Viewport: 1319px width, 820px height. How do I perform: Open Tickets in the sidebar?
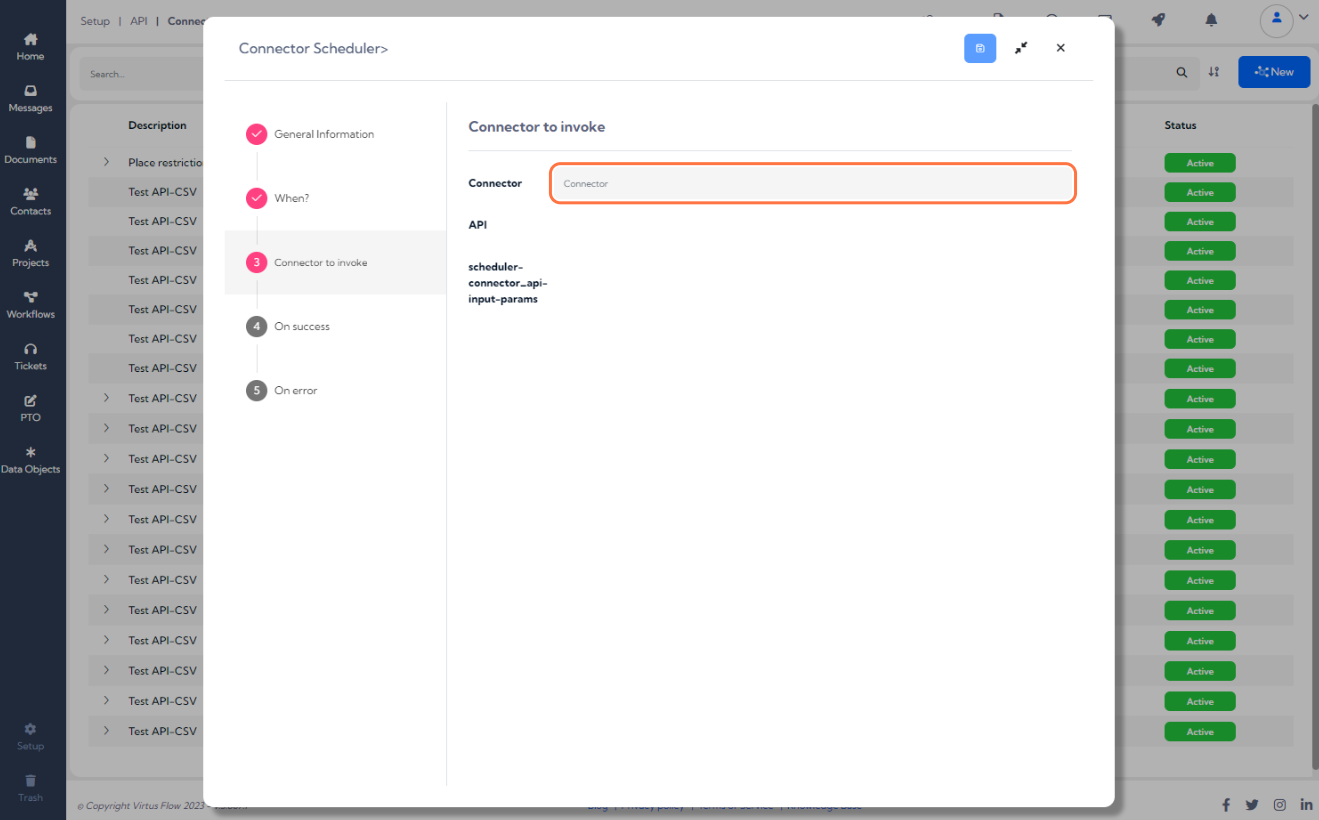point(30,357)
